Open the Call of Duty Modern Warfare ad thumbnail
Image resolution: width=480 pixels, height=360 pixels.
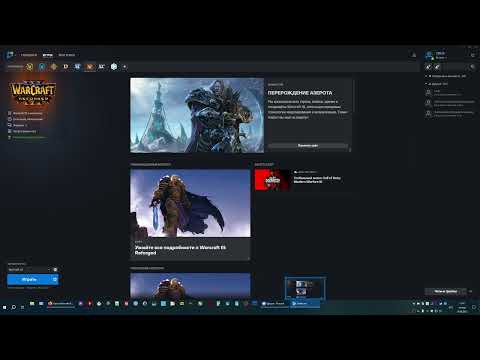(272, 180)
